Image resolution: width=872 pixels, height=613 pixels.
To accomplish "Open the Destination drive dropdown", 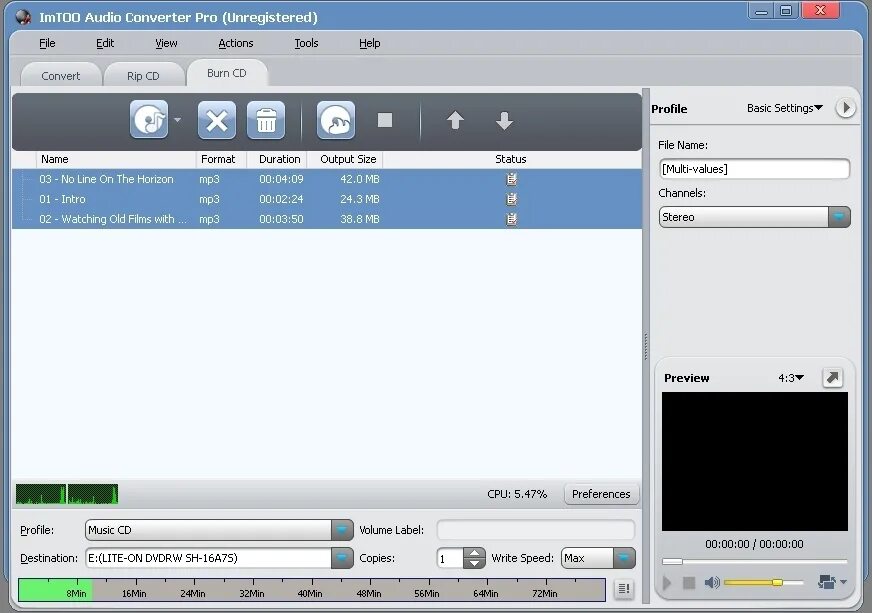I will click(x=342, y=557).
